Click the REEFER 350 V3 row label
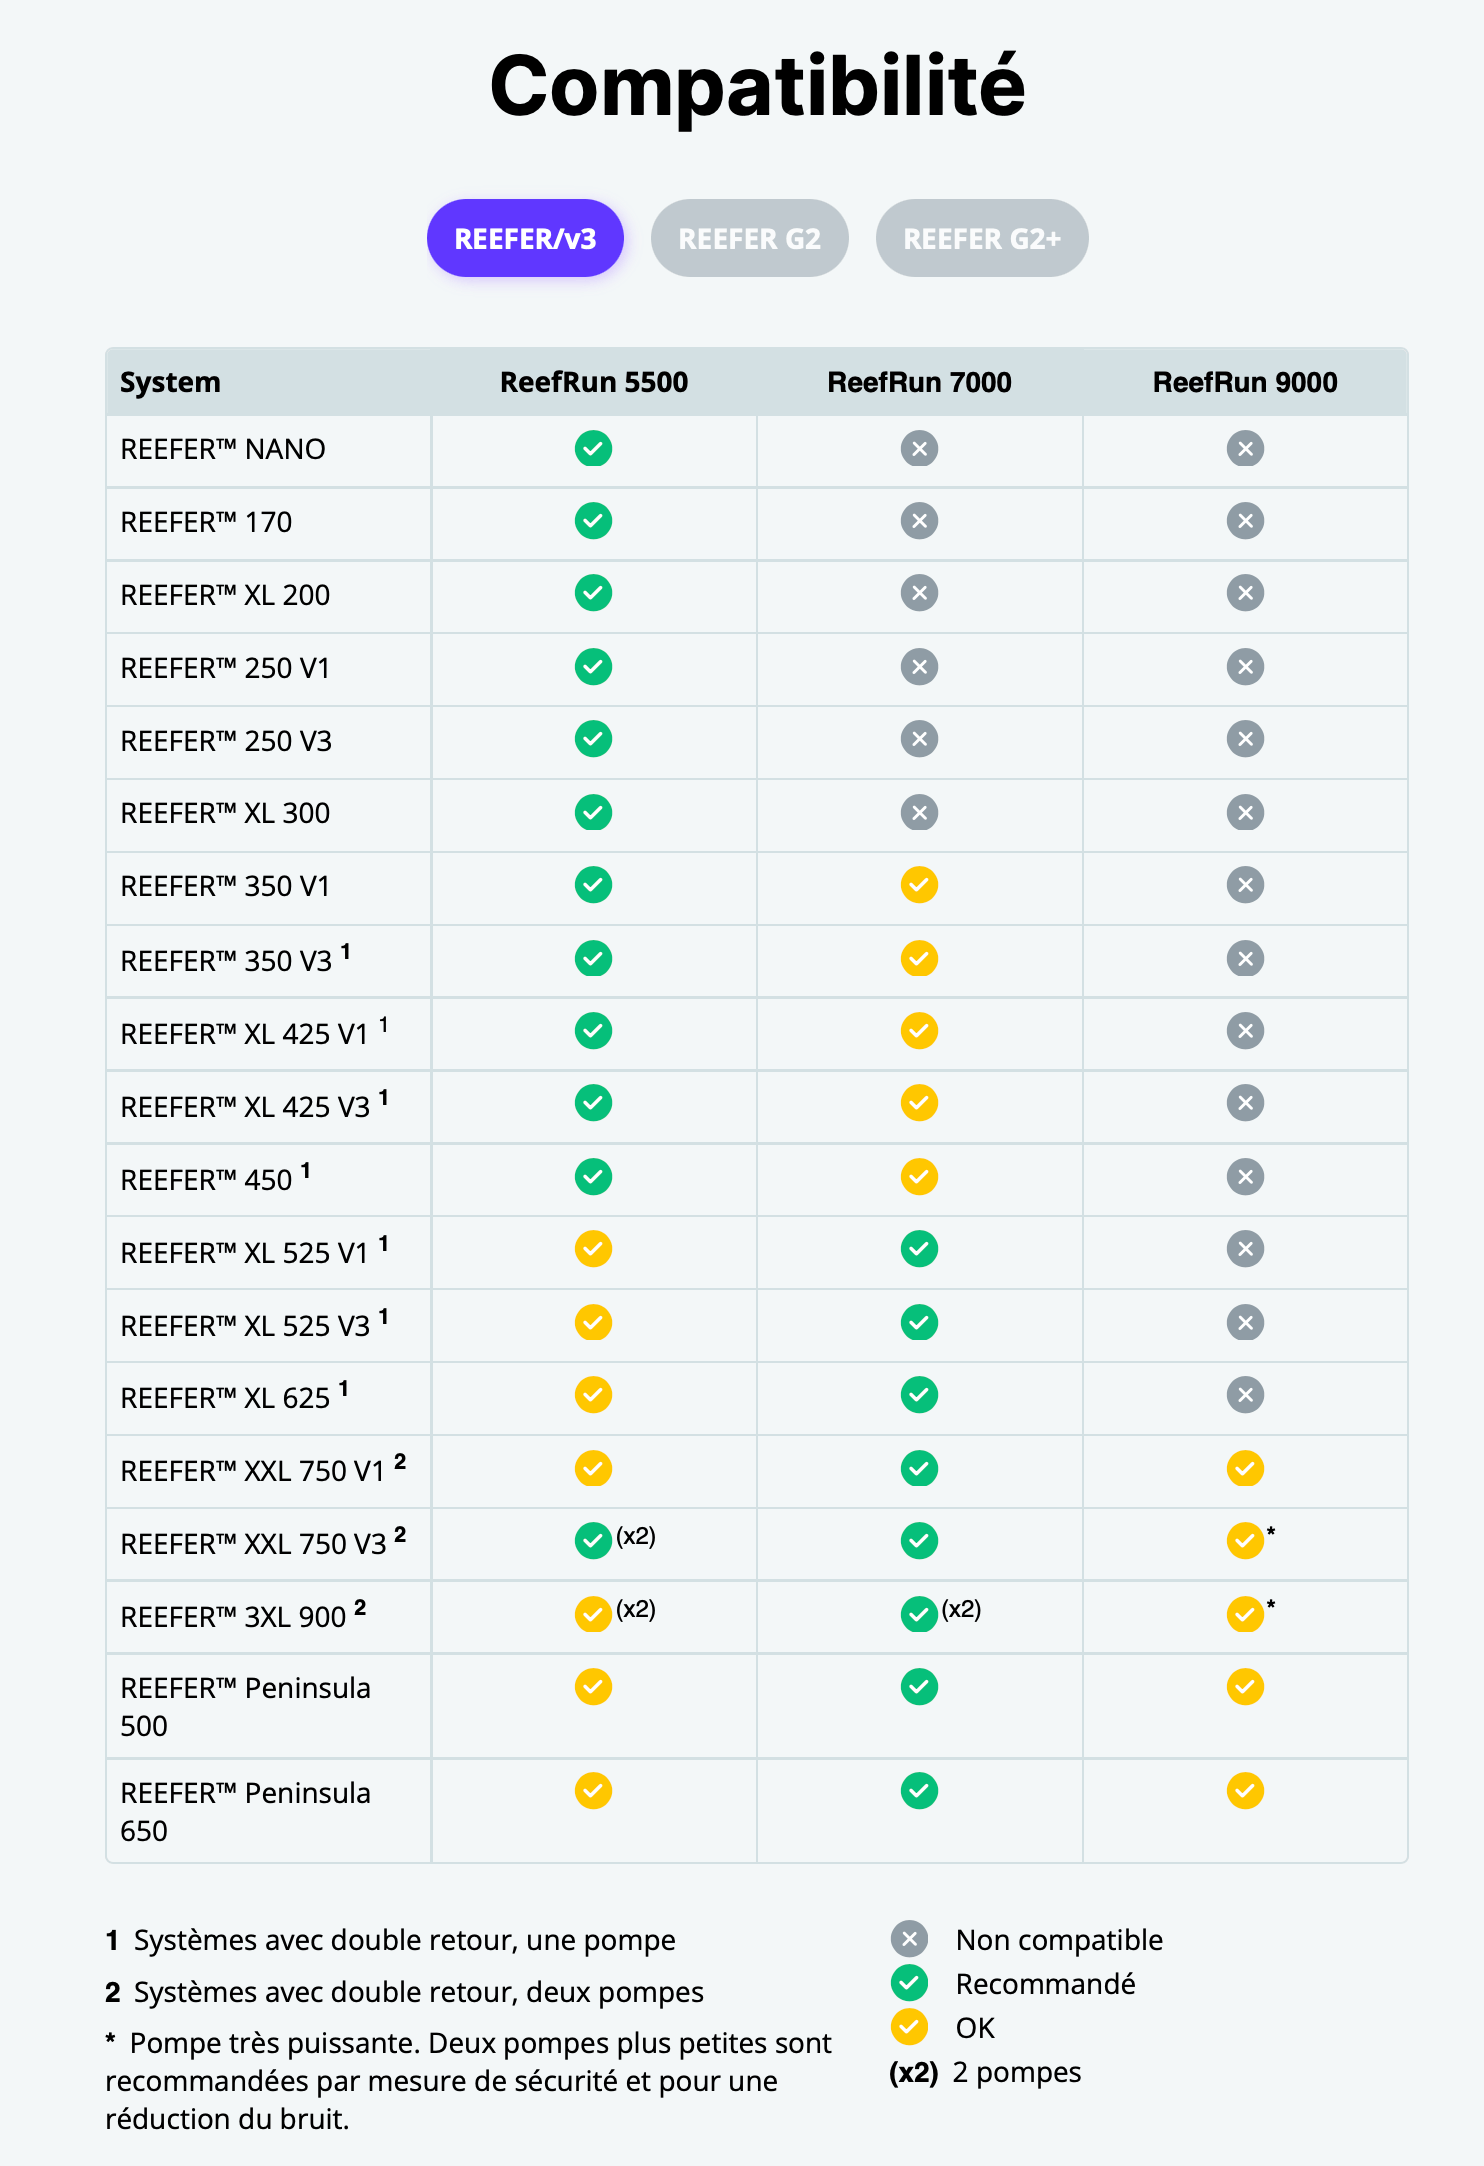 coord(235,959)
